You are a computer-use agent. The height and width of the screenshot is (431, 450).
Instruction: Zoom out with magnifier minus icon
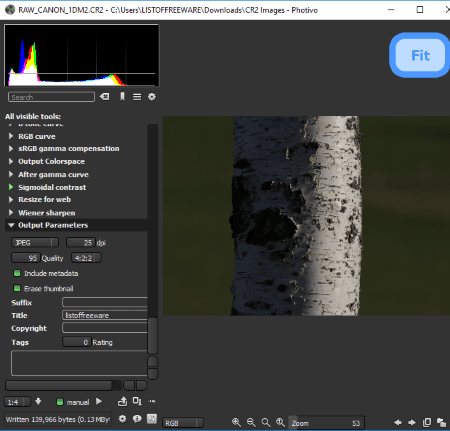(x=251, y=422)
